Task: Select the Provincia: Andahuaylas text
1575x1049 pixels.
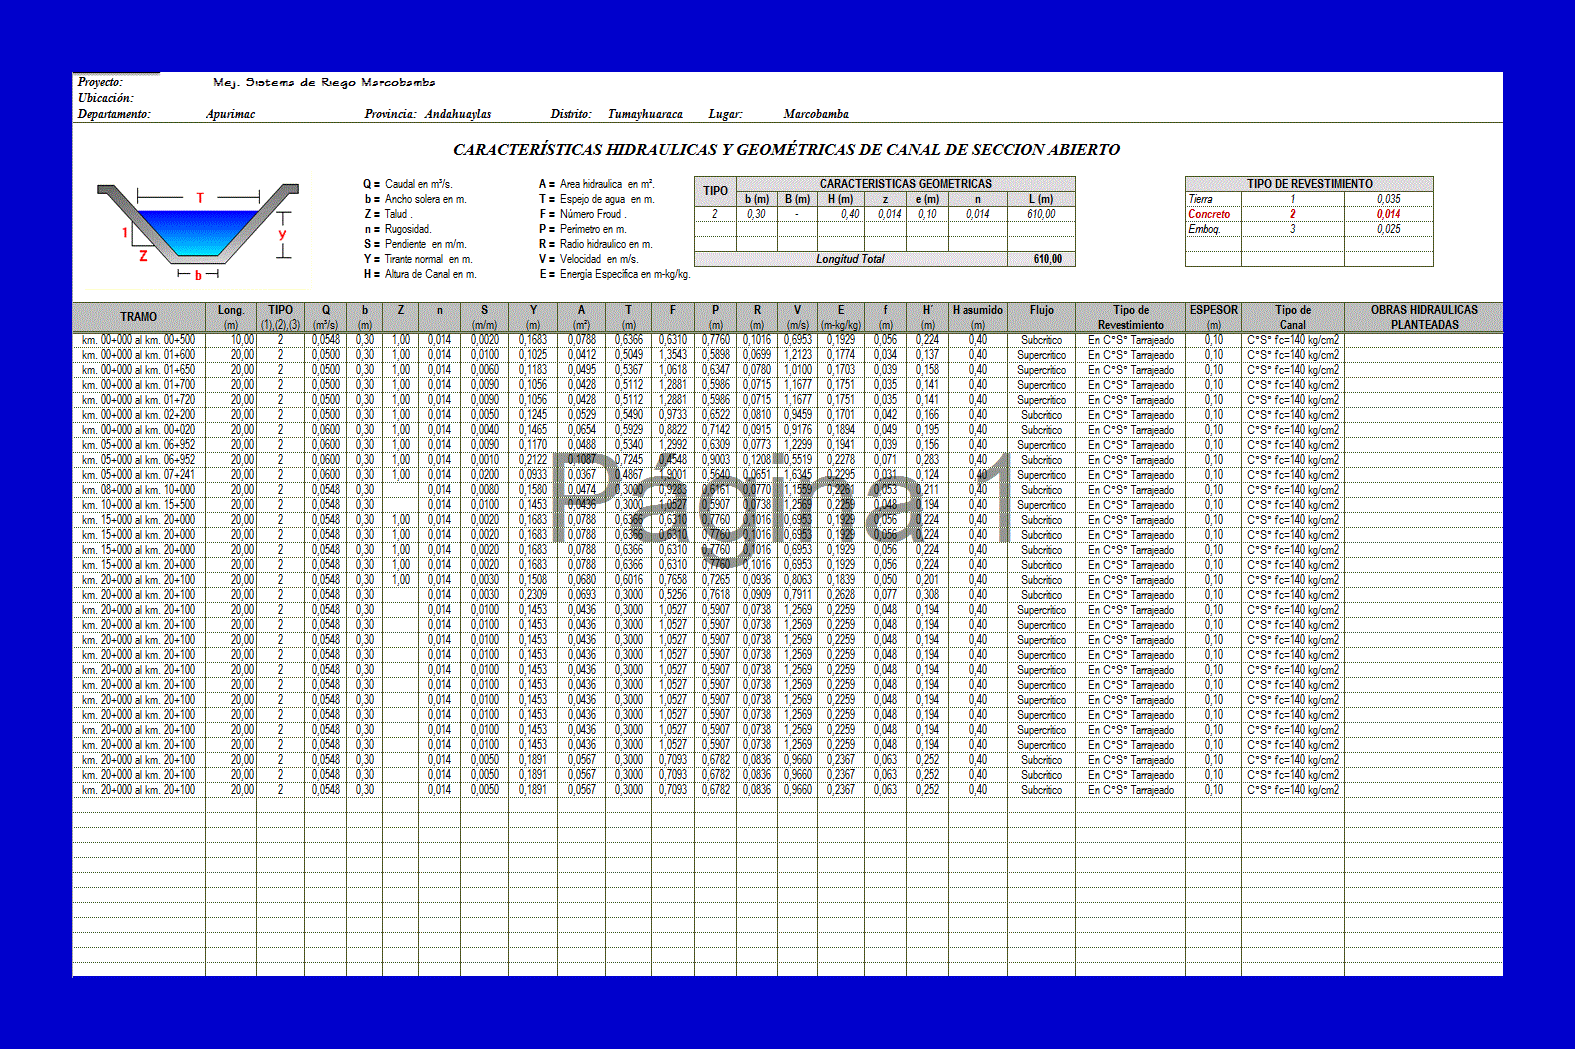Action: point(428,114)
